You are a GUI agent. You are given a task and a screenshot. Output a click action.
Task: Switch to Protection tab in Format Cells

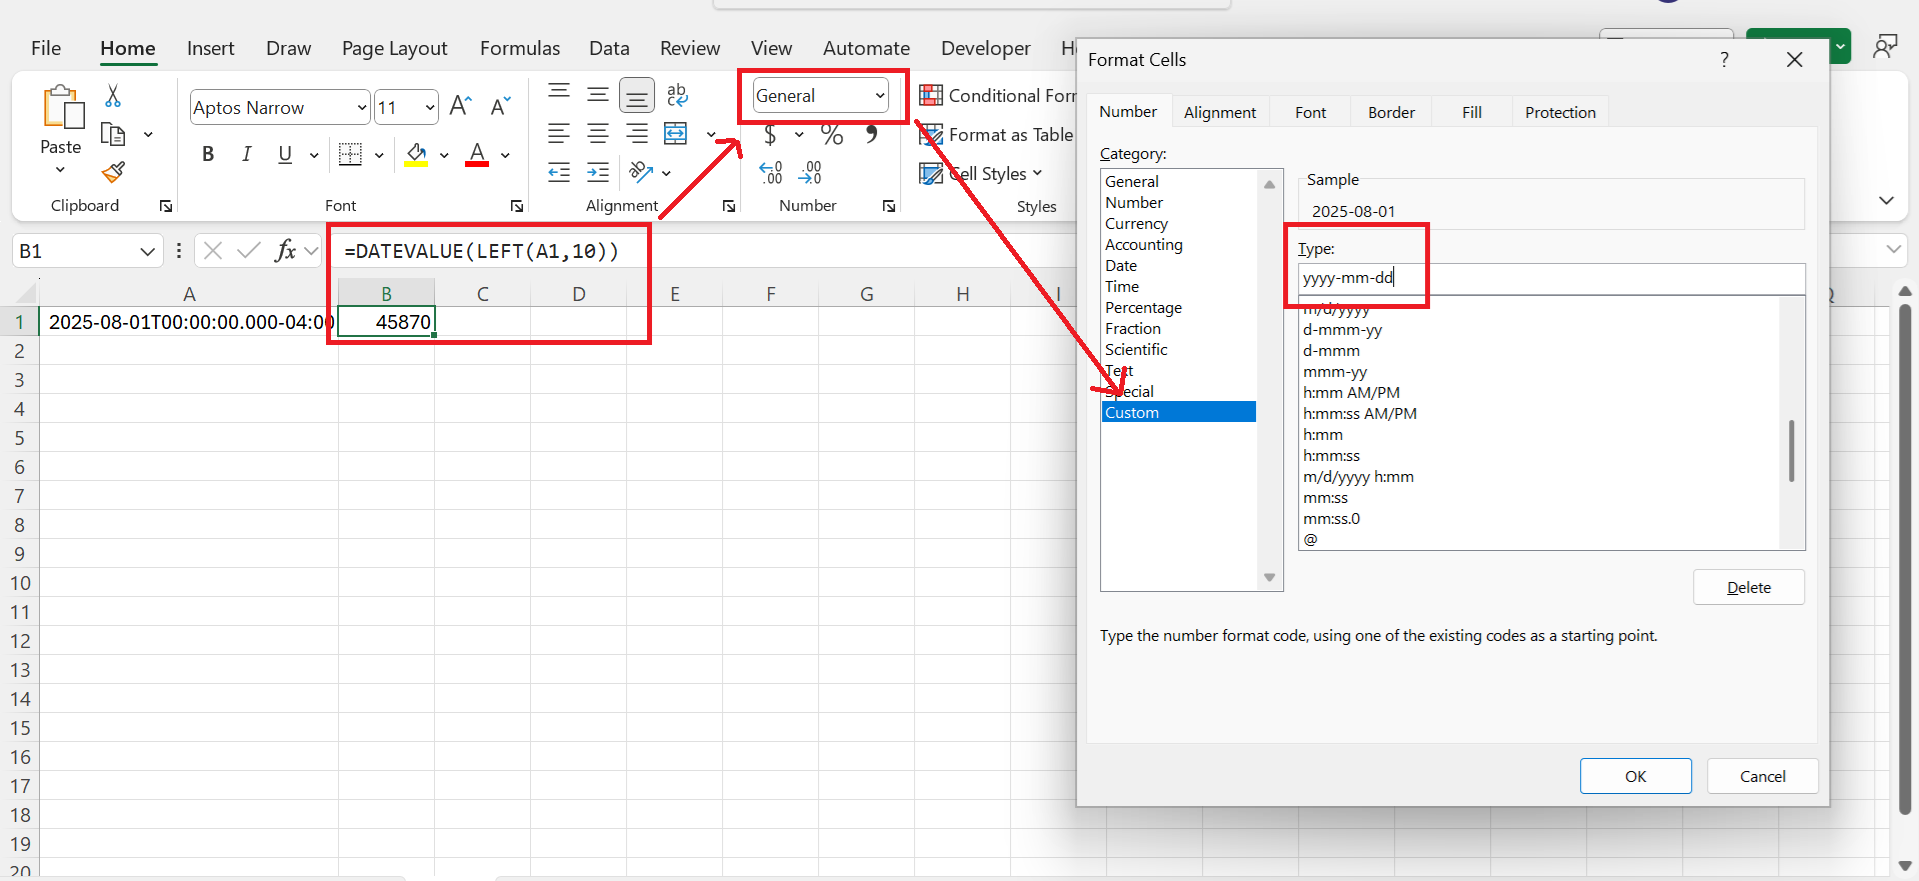click(x=1560, y=112)
